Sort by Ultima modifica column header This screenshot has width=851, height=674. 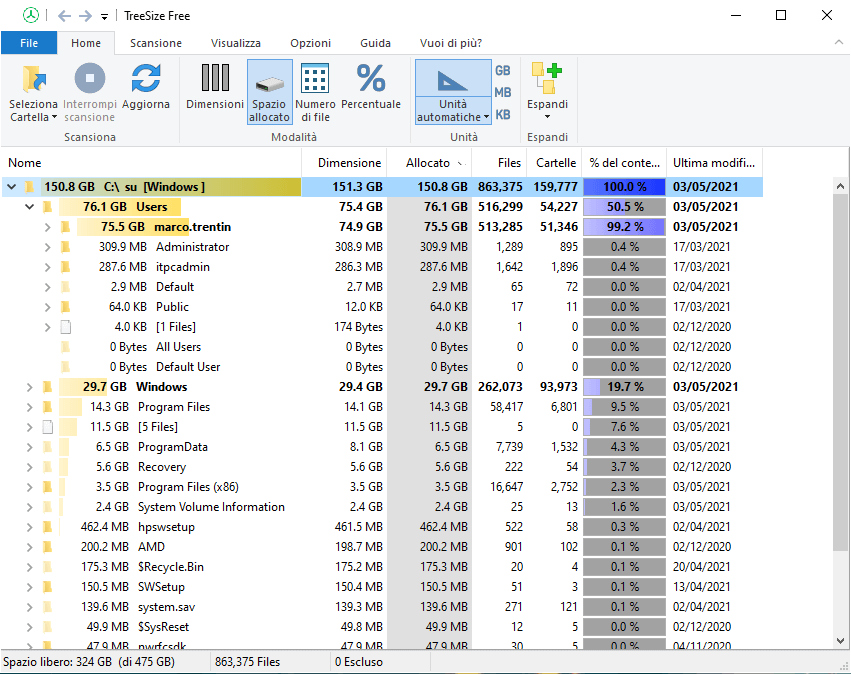714,163
